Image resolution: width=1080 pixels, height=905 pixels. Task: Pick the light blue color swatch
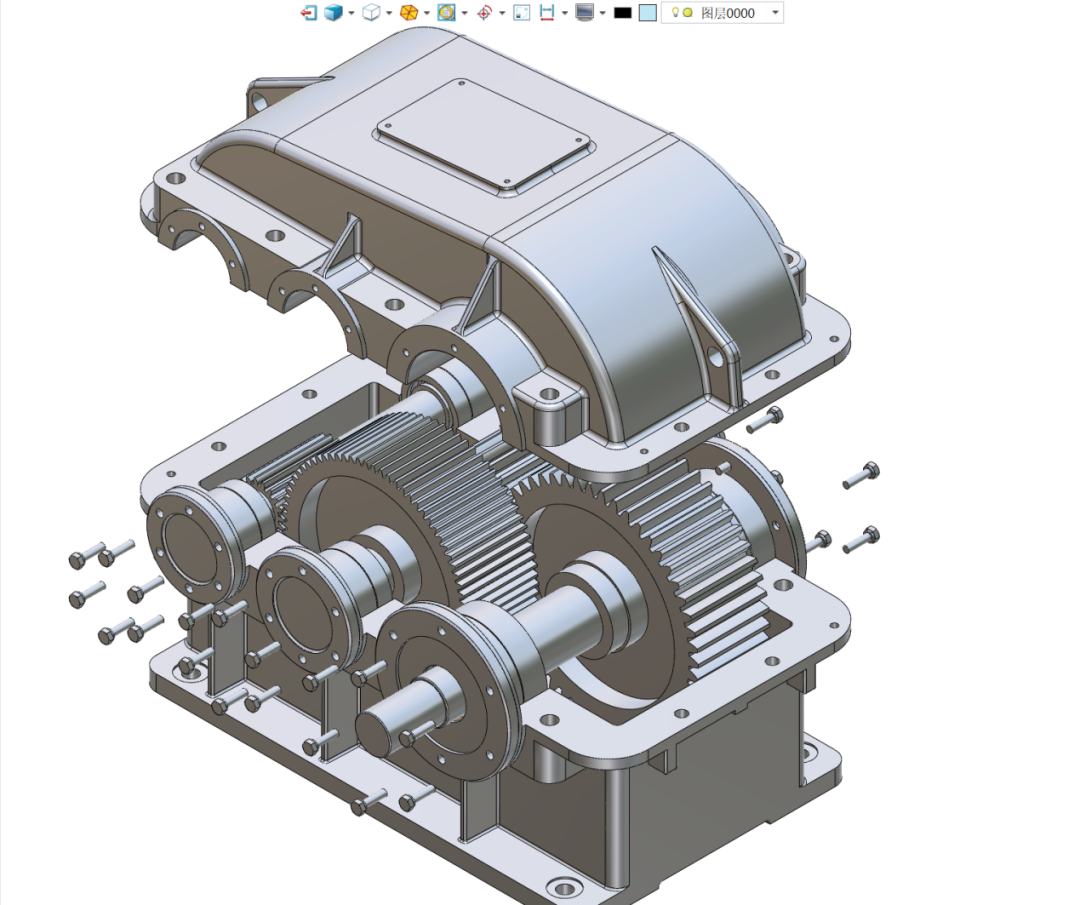(x=647, y=12)
